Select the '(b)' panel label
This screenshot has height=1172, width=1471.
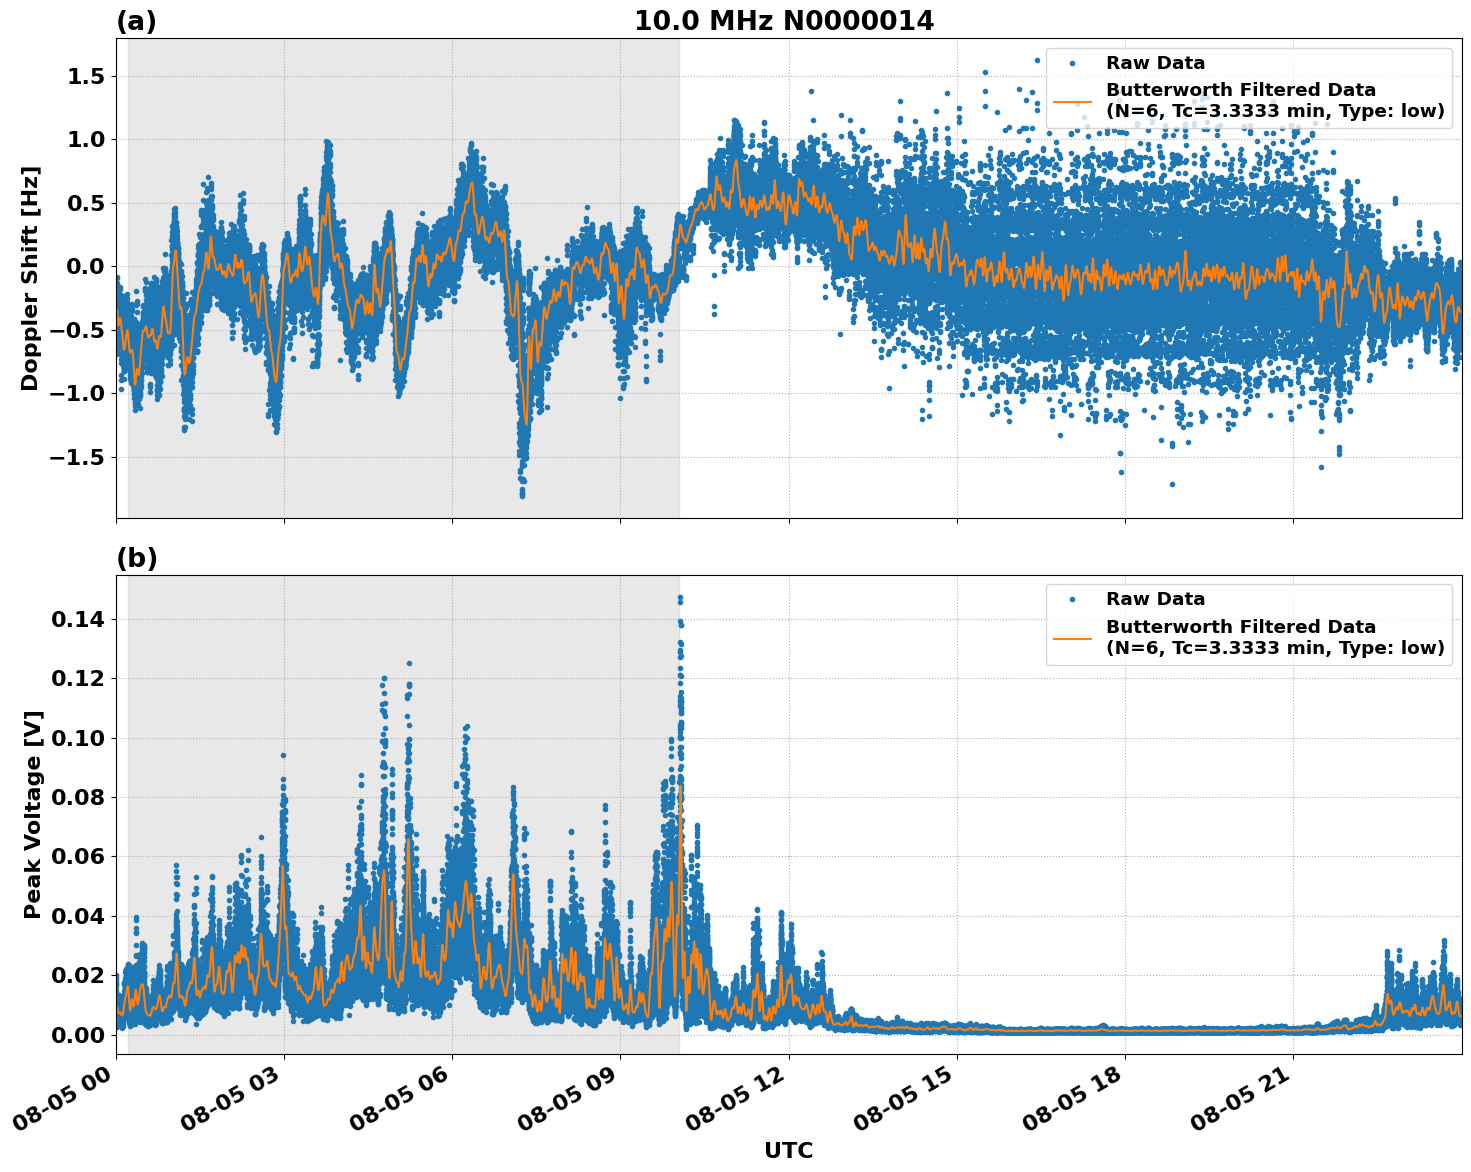coord(137,558)
